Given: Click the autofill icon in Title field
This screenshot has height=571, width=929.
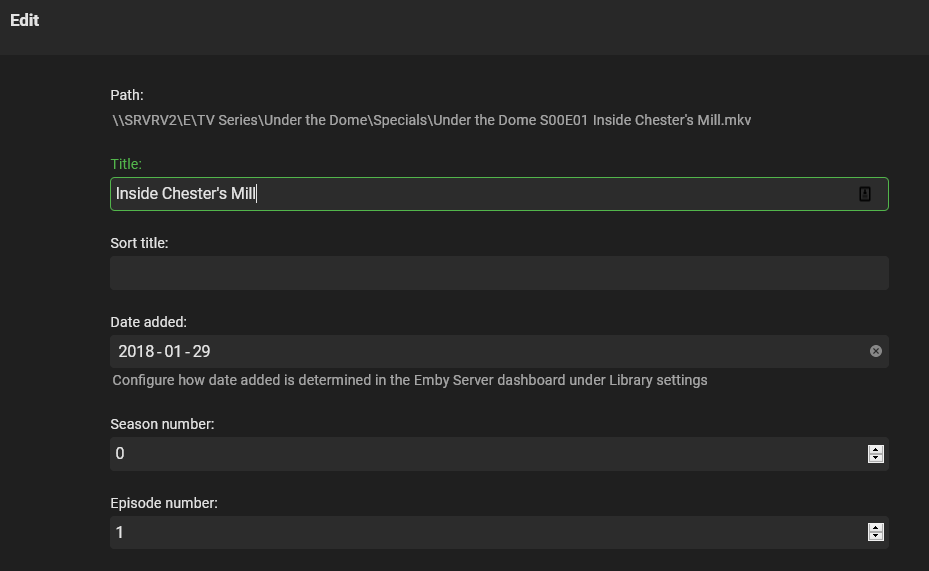Looking at the screenshot, I should click(865, 194).
